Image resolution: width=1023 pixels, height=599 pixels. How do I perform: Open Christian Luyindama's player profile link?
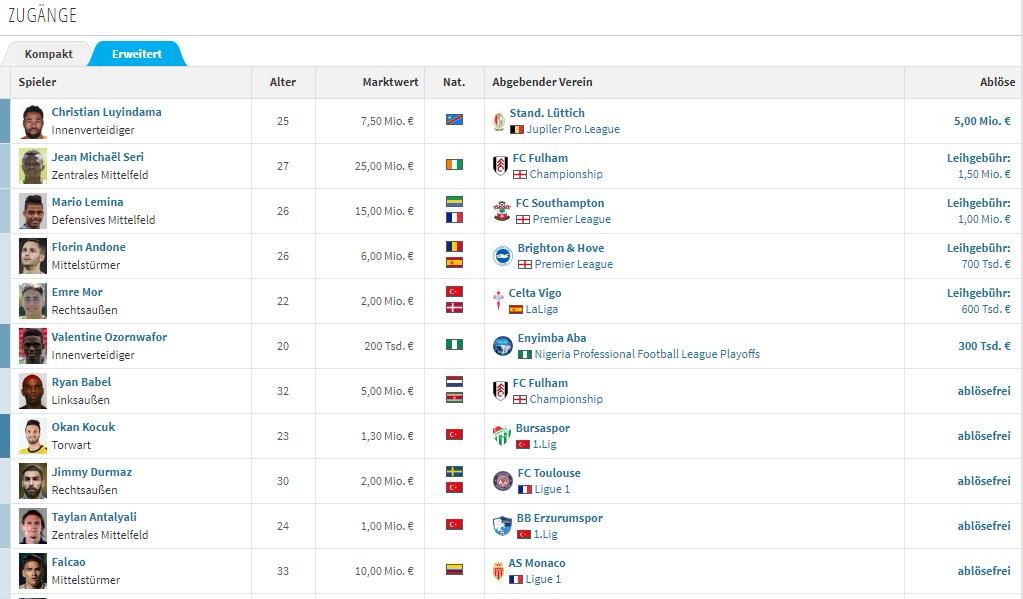pos(106,112)
